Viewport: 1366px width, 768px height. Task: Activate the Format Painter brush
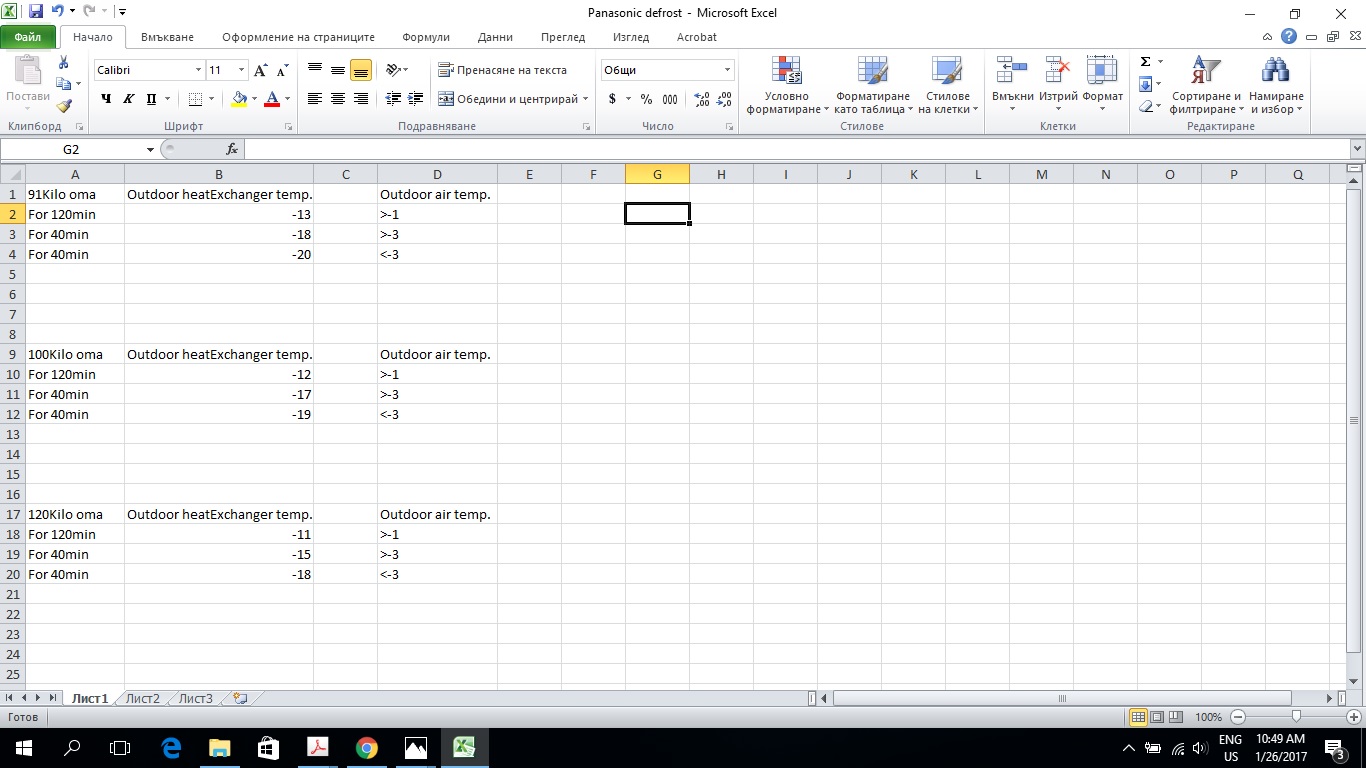[x=64, y=105]
